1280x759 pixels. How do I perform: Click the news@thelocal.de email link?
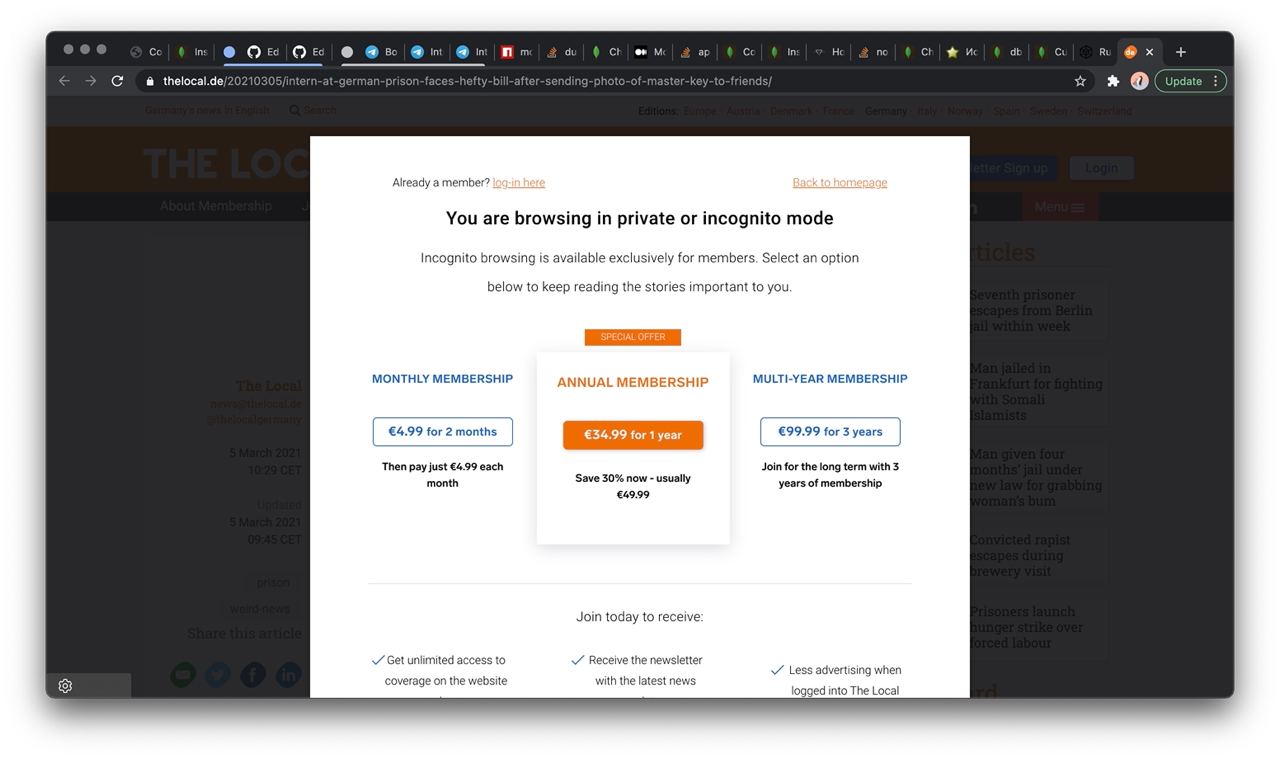click(x=256, y=404)
